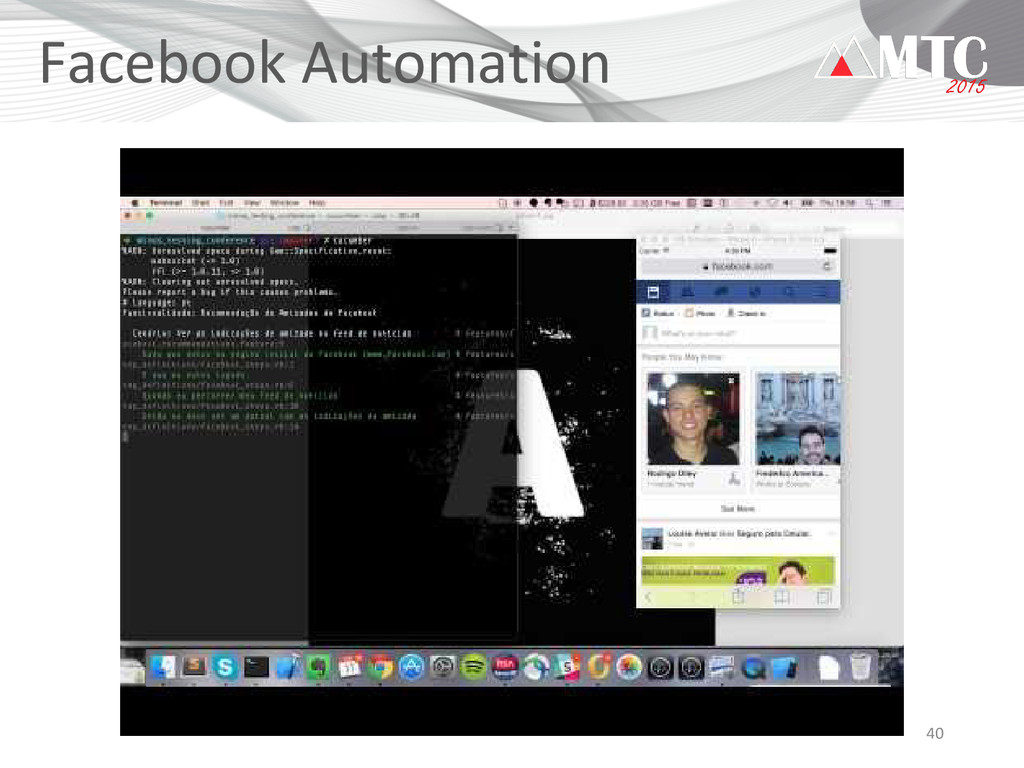Open the Trash in the Dock
The height and width of the screenshot is (768, 1024).
point(861,667)
